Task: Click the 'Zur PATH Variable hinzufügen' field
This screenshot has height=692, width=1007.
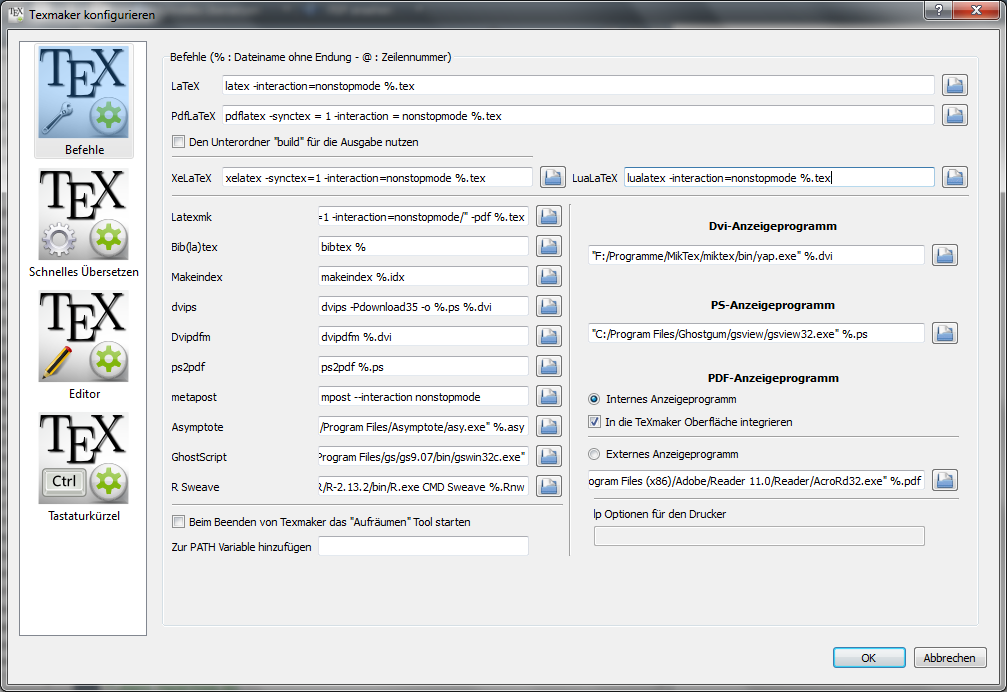Action: pyautogui.click(x=423, y=546)
